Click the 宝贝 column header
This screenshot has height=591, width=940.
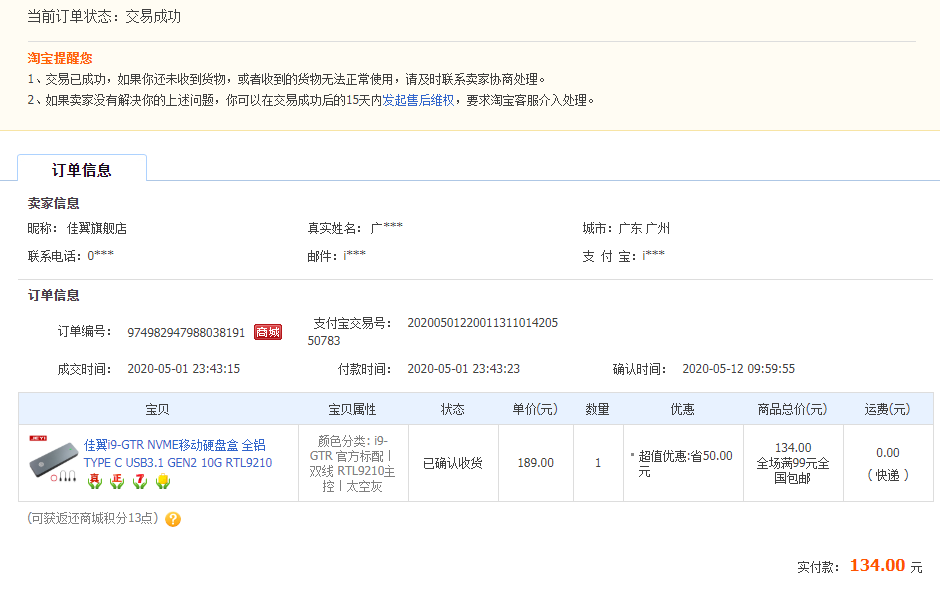pyautogui.click(x=158, y=409)
